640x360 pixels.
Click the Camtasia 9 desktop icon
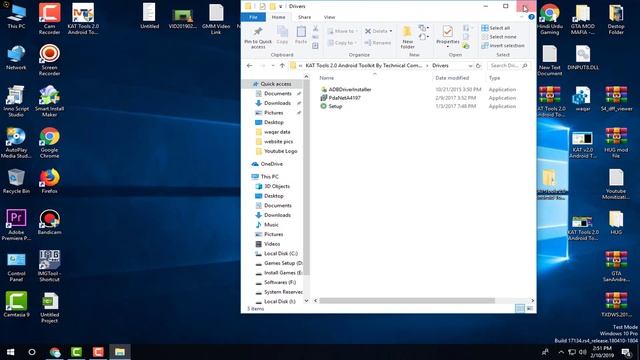[x=16, y=304]
